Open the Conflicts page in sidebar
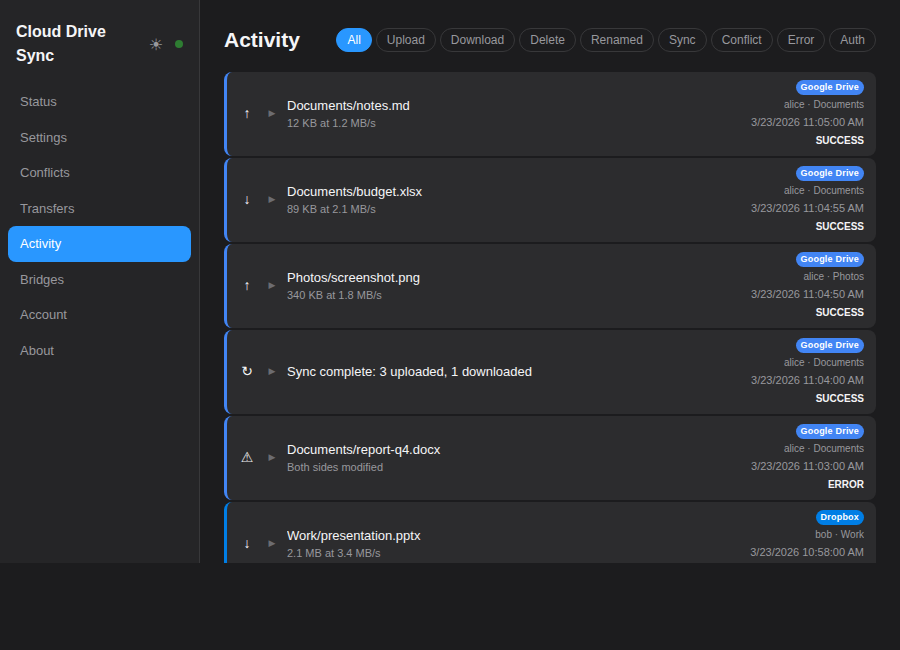 tap(99, 173)
